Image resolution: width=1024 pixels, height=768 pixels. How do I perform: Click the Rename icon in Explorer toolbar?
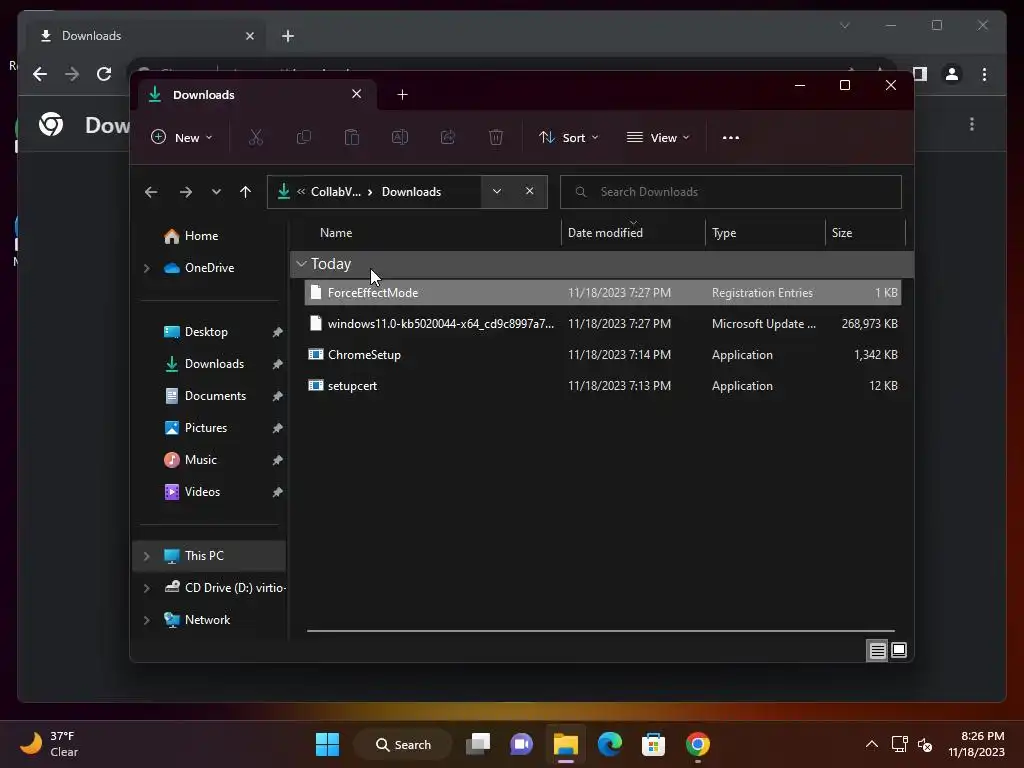point(400,137)
